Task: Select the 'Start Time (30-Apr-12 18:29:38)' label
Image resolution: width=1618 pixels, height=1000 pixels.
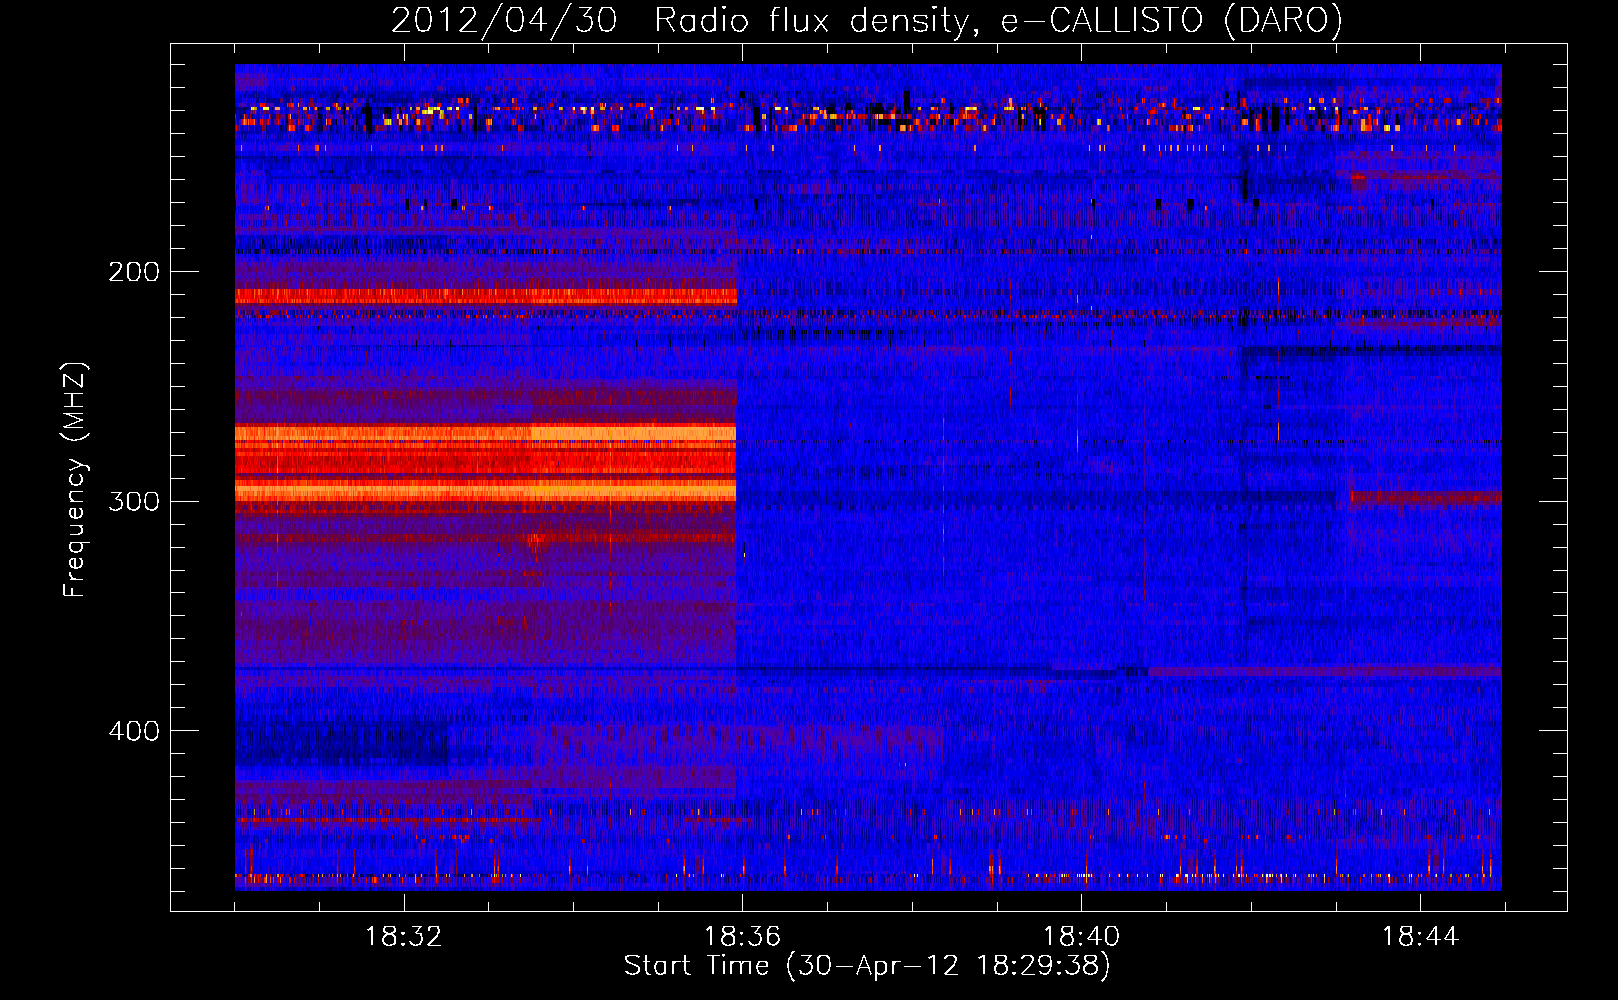Action: coord(867,966)
